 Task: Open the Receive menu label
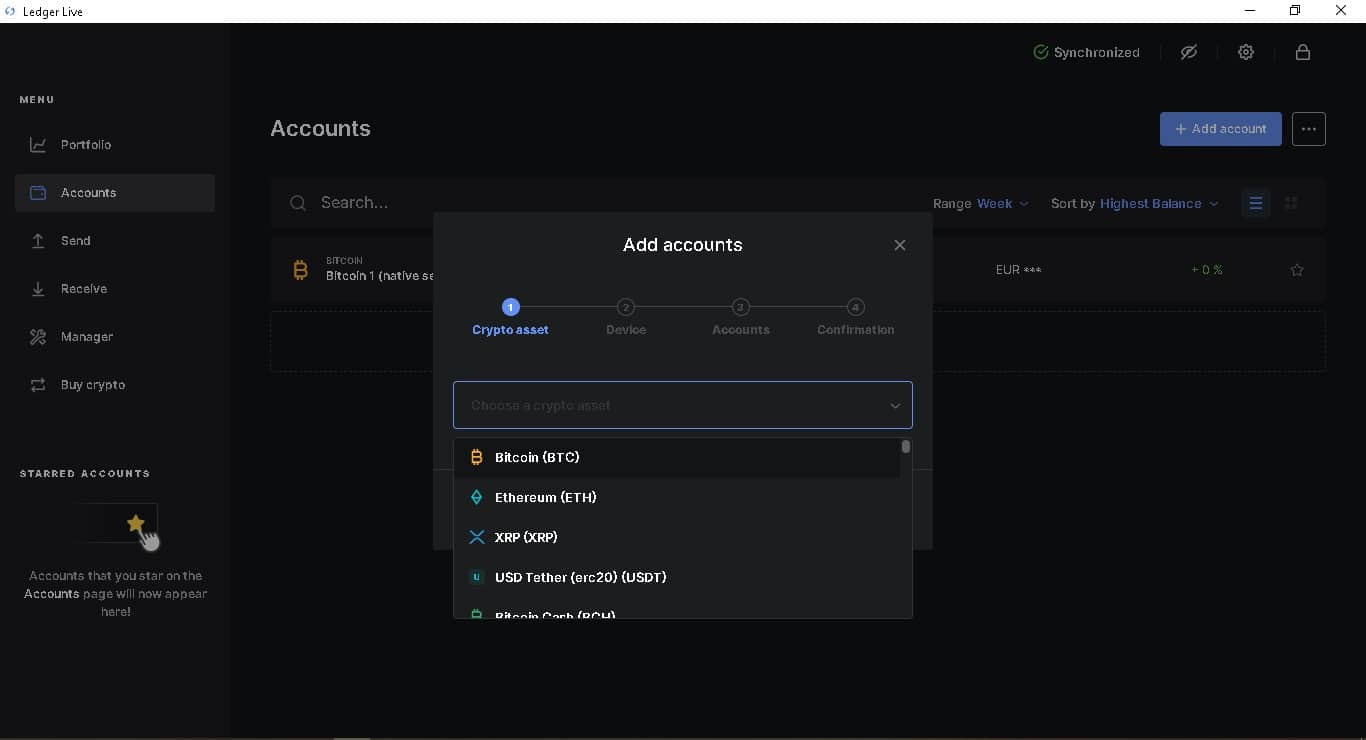click(x=84, y=289)
